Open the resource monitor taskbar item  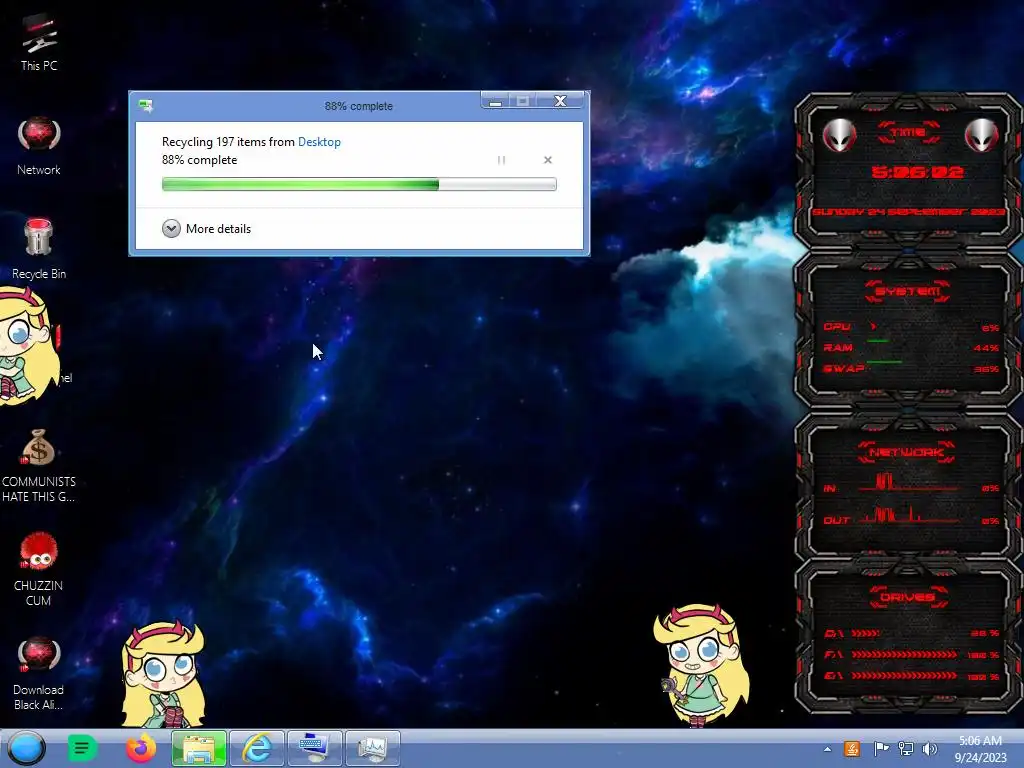coord(372,748)
